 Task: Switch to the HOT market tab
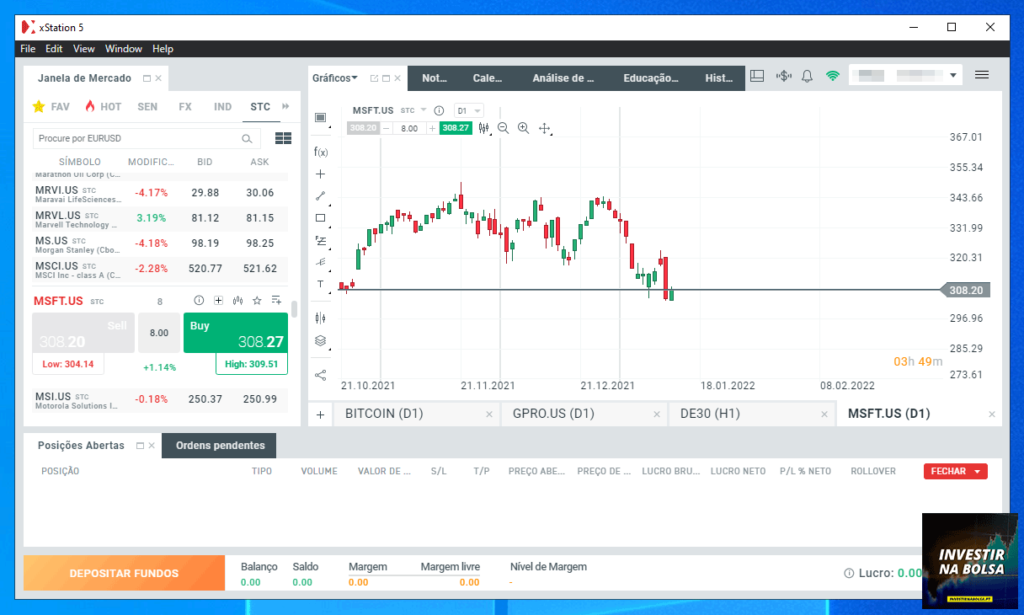click(x=104, y=106)
